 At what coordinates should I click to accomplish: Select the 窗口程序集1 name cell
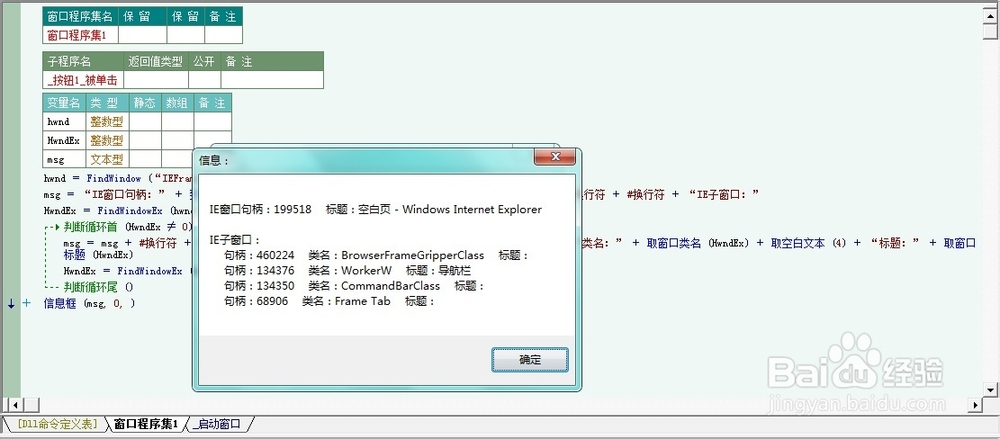tap(80, 34)
